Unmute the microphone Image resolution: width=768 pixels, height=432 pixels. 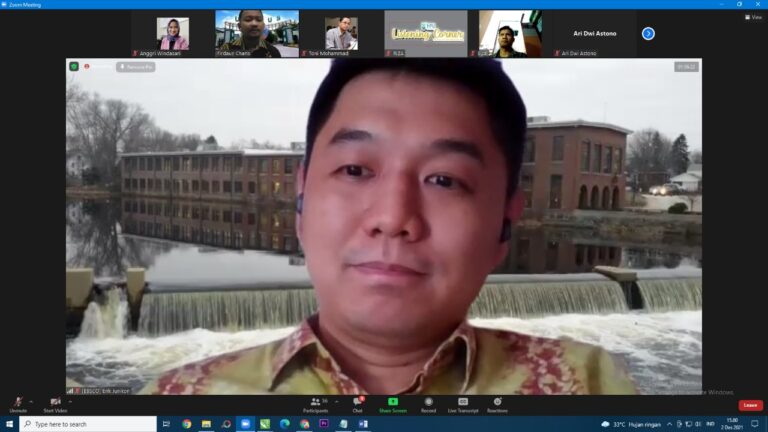pyautogui.click(x=18, y=403)
